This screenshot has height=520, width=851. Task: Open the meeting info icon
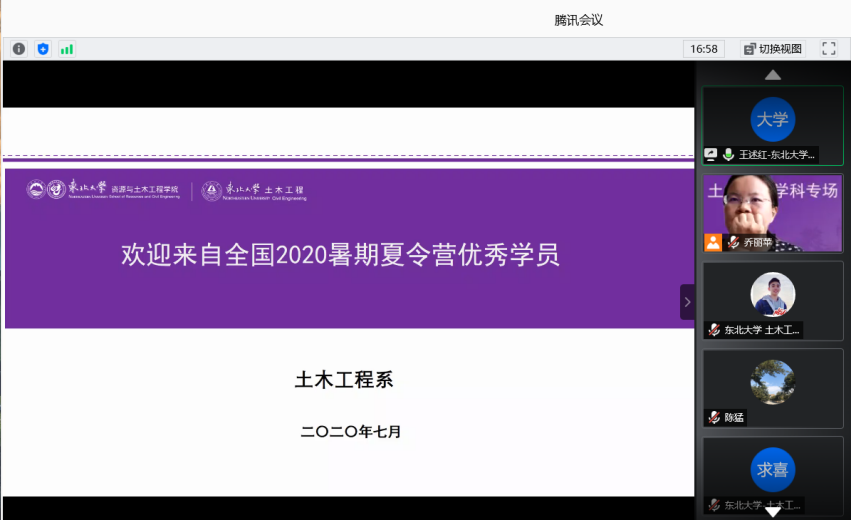pos(19,49)
